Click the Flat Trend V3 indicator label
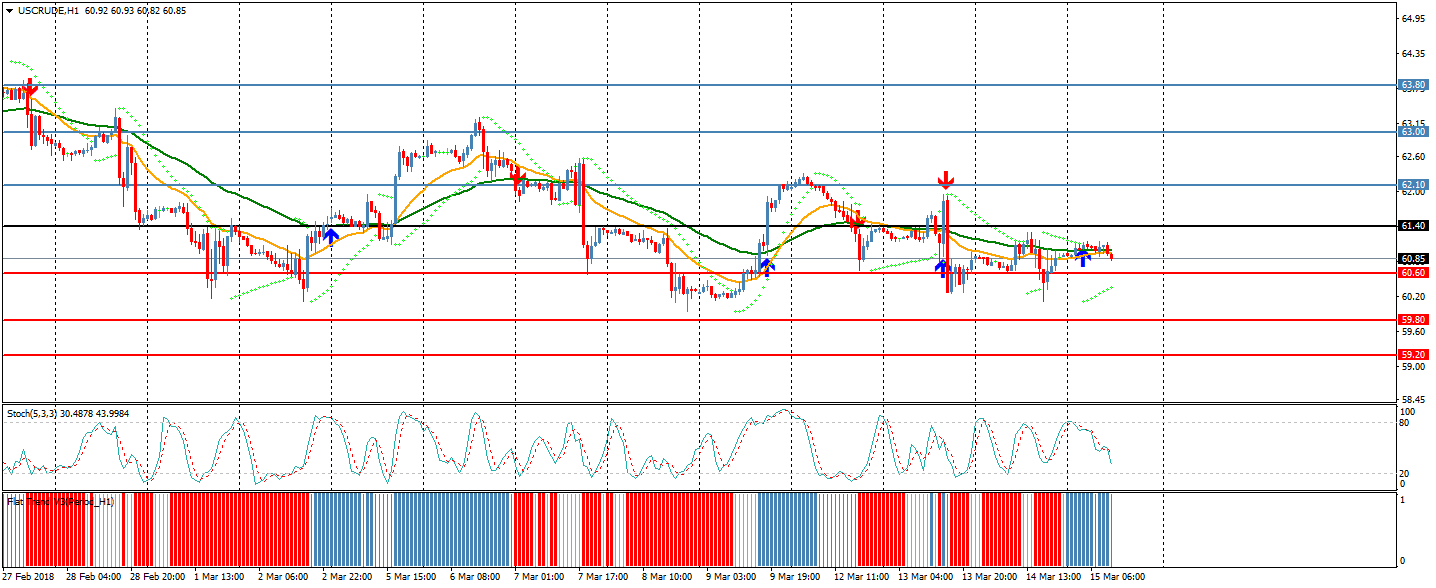The height and width of the screenshot is (588, 1436). point(60,501)
